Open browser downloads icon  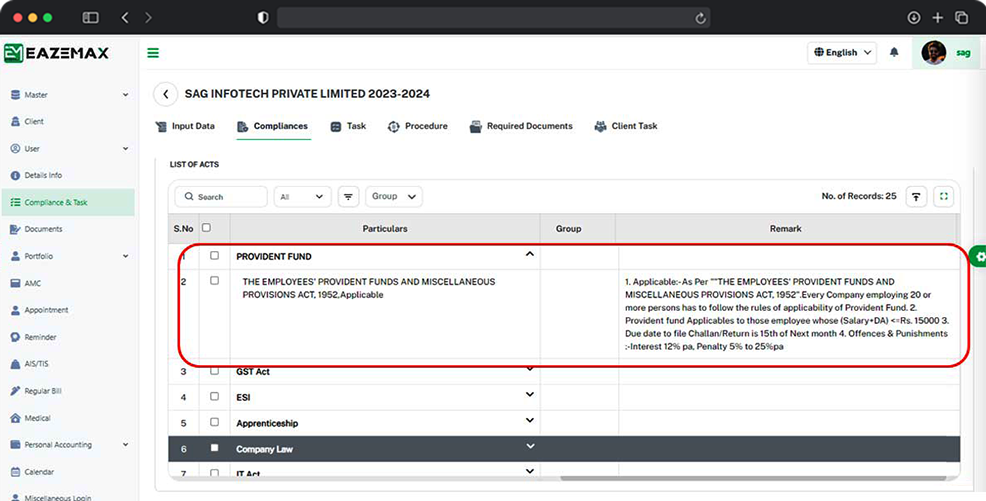click(x=914, y=18)
